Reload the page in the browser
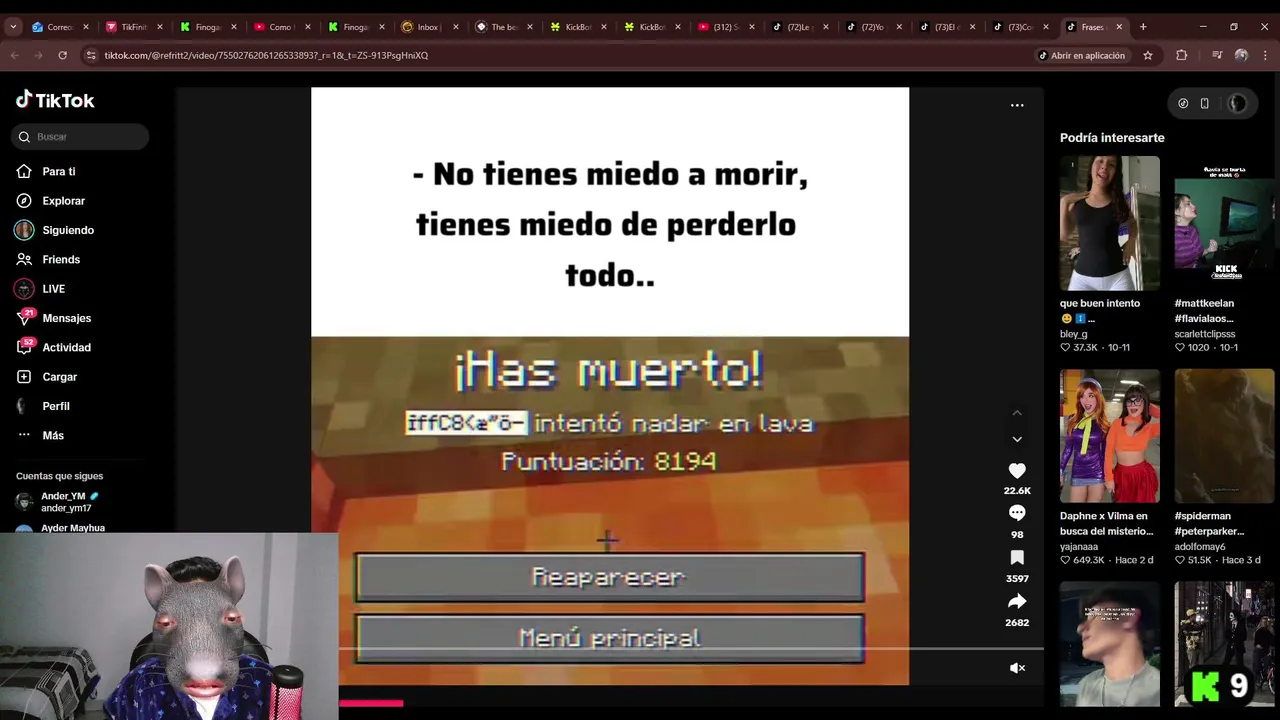 tap(62, 55)
